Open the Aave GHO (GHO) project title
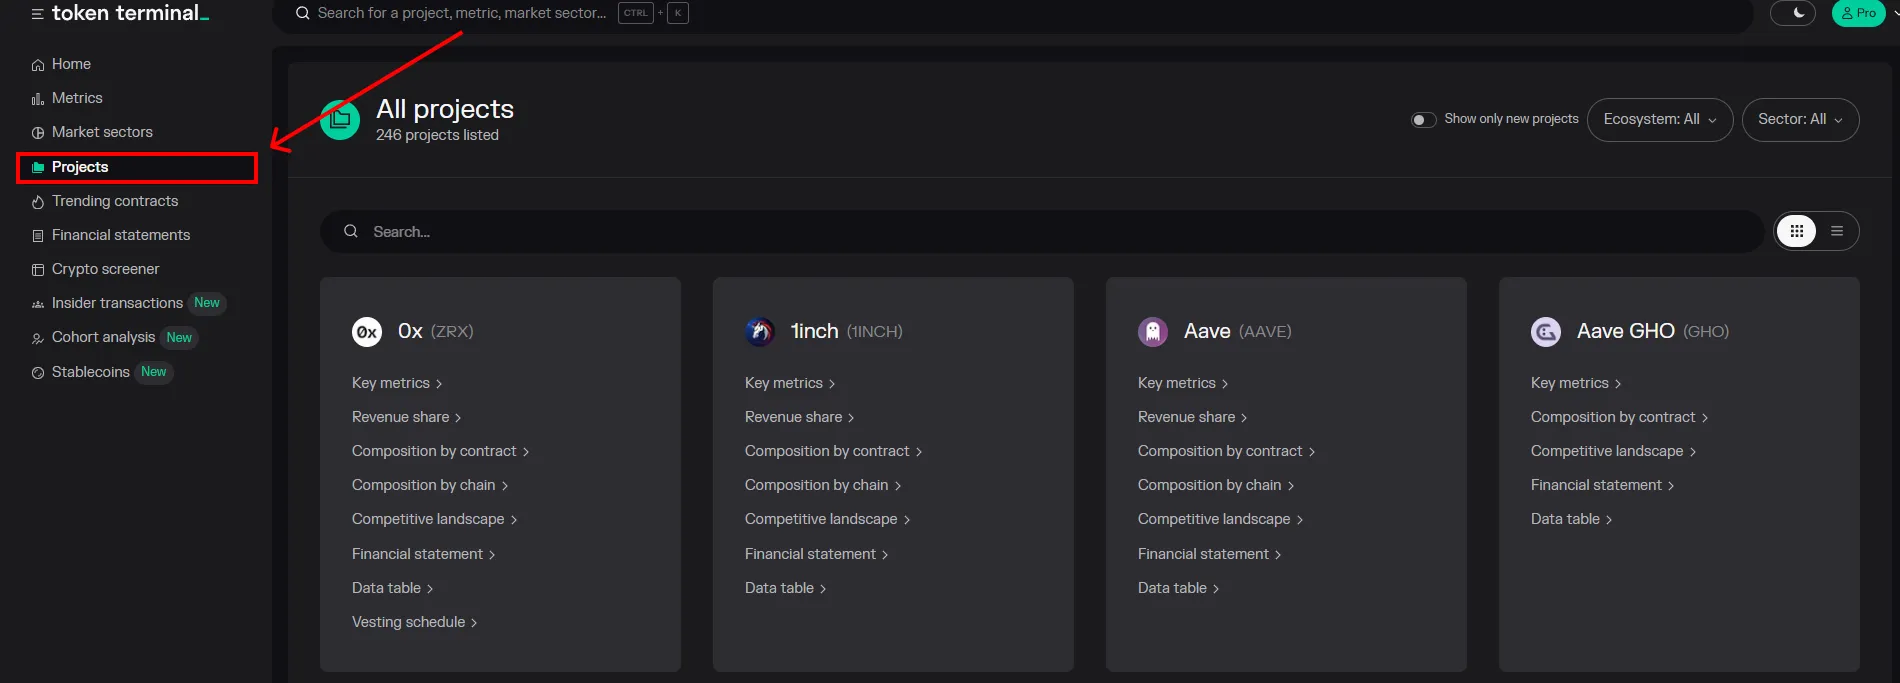The height and width of the screenshot is (683, 1900). pos(1653,331)
